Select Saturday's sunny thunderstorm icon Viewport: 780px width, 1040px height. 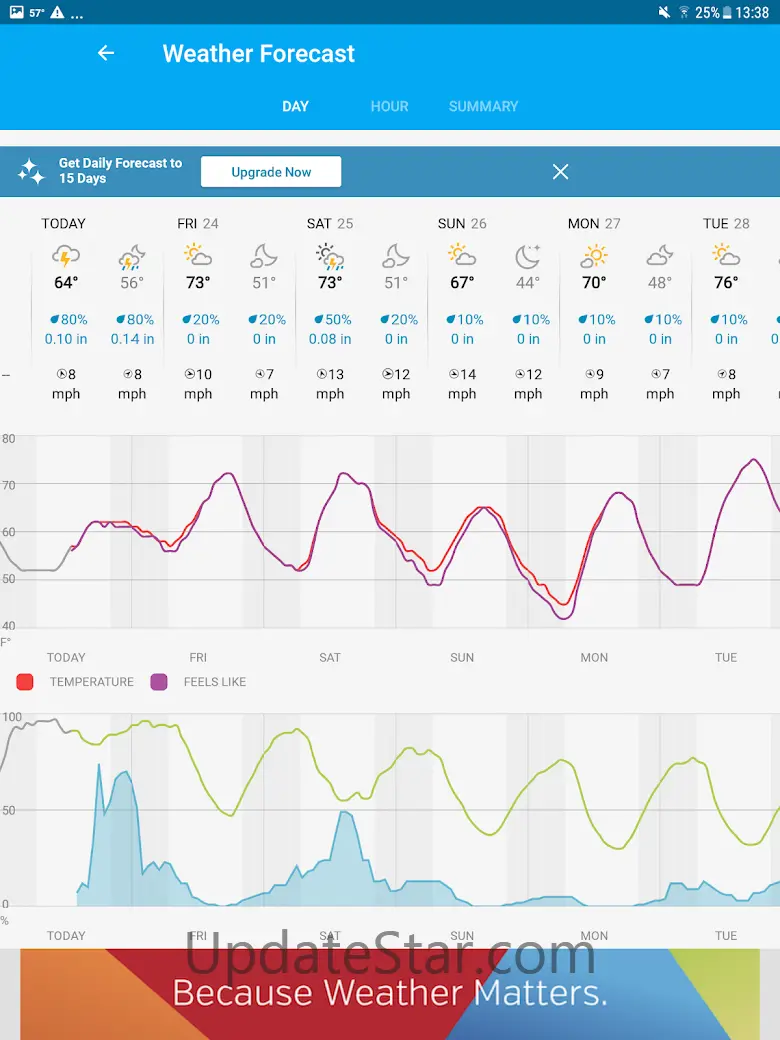[x=330, y=256]
